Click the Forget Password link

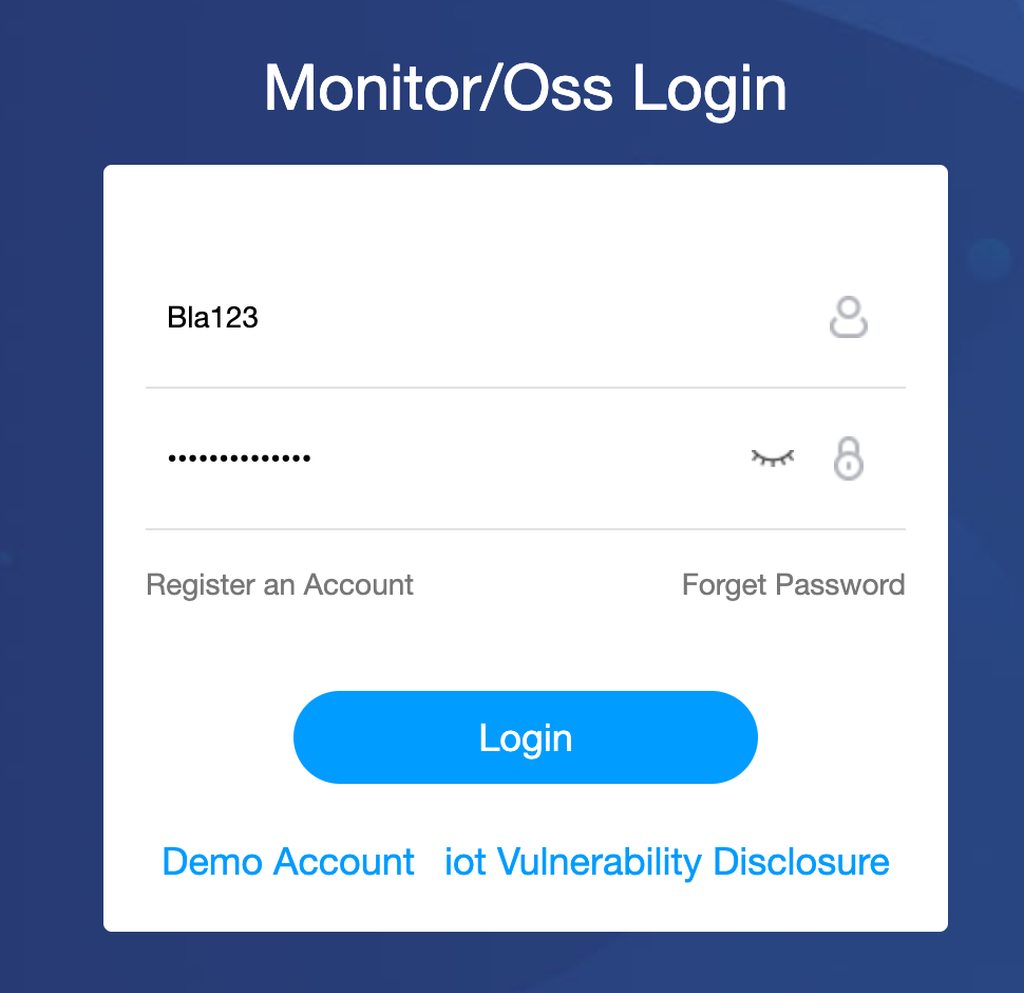(x=793, y=585)
